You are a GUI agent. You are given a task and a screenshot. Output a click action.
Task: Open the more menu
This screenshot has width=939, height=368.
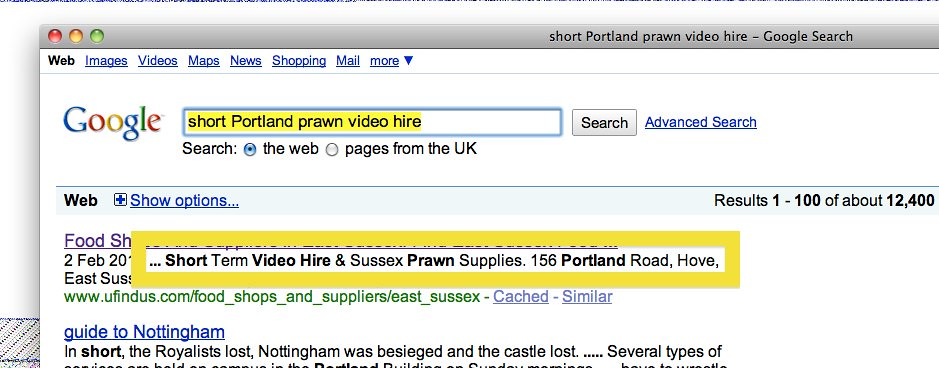click(x=384, y=60)
